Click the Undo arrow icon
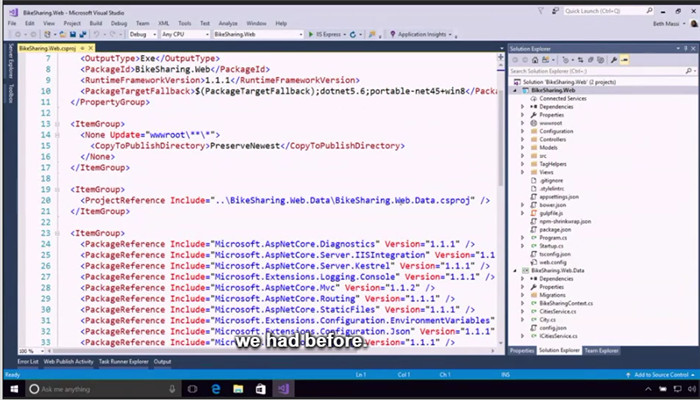 pyautogui.click(x=96, y=34)
